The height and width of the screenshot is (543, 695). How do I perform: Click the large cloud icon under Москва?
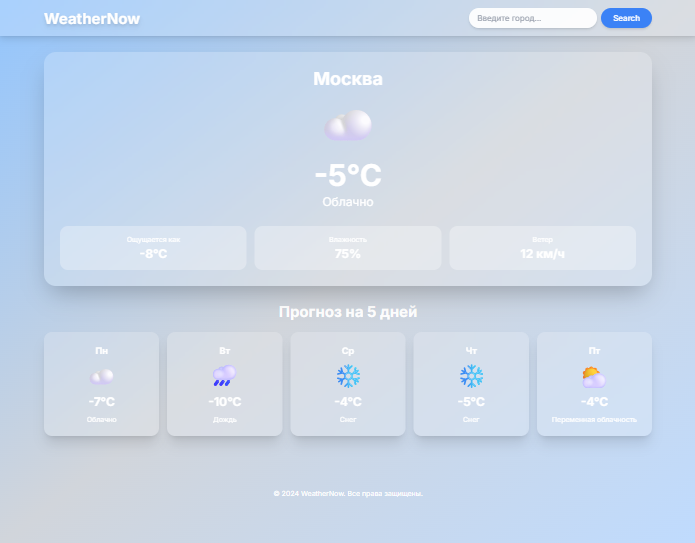(347, 126)
